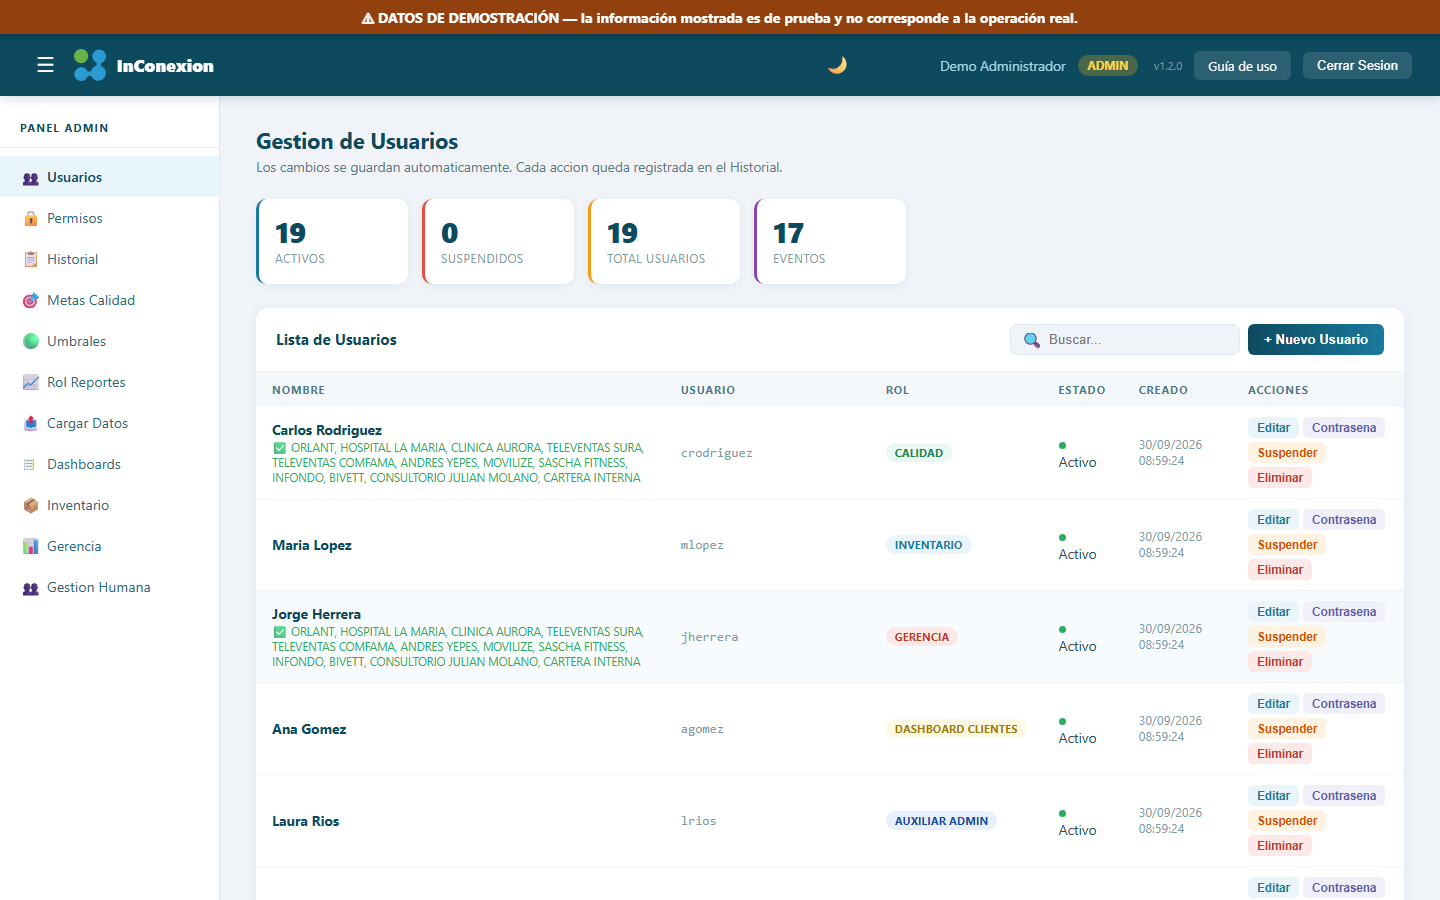Click the Historial clipboard icon
1440x900 pixels.
(31, 260)
